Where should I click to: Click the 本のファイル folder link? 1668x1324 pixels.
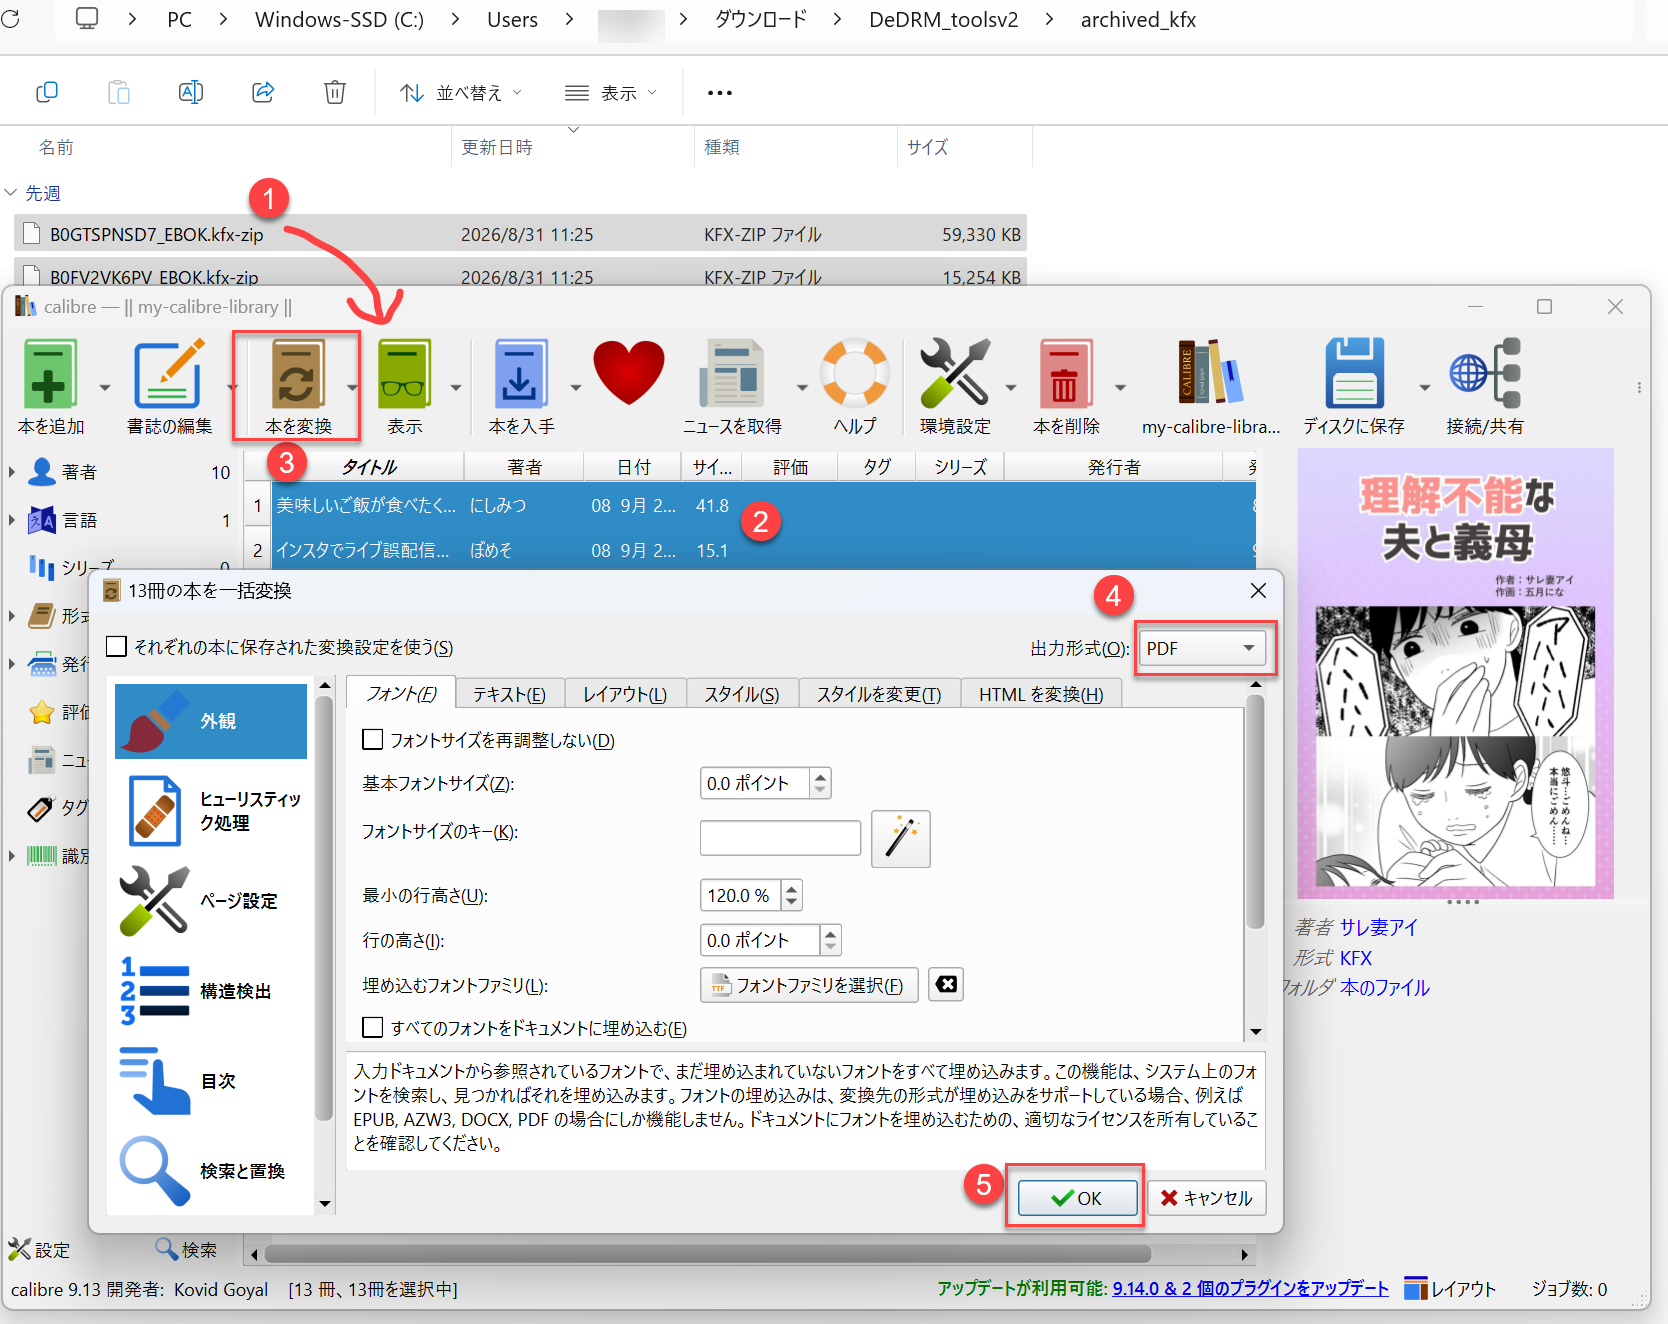(1385, 987)
